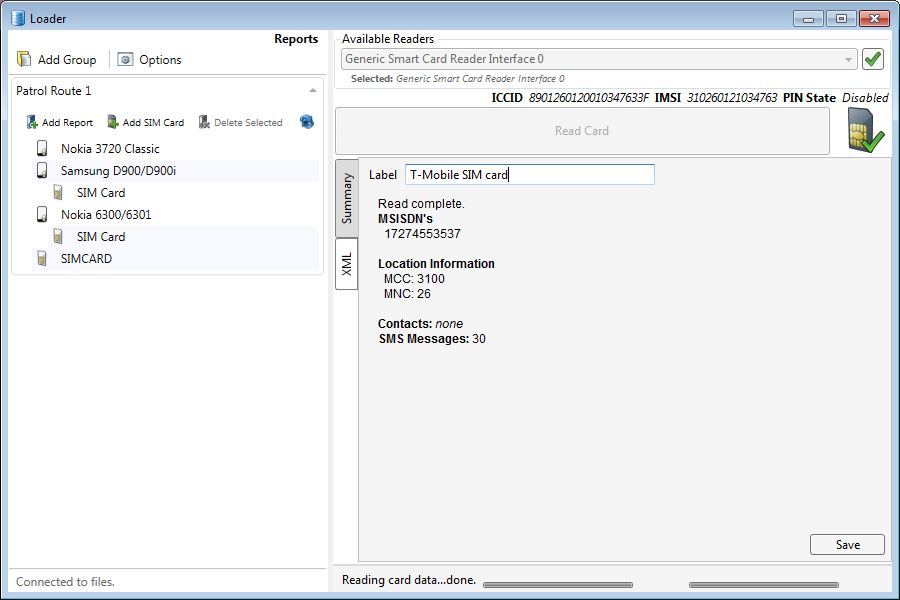The width and height of the screenshot is (900, 600).
Task: Click the Options label
Action: (160, 60)
